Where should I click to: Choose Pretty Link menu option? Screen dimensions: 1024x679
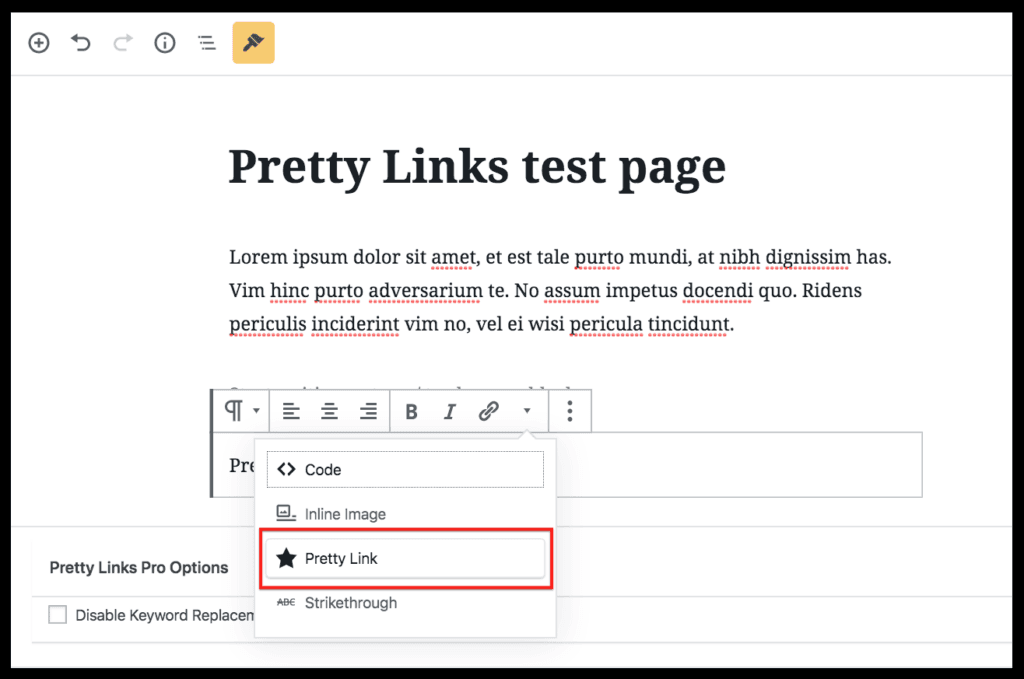405,559
